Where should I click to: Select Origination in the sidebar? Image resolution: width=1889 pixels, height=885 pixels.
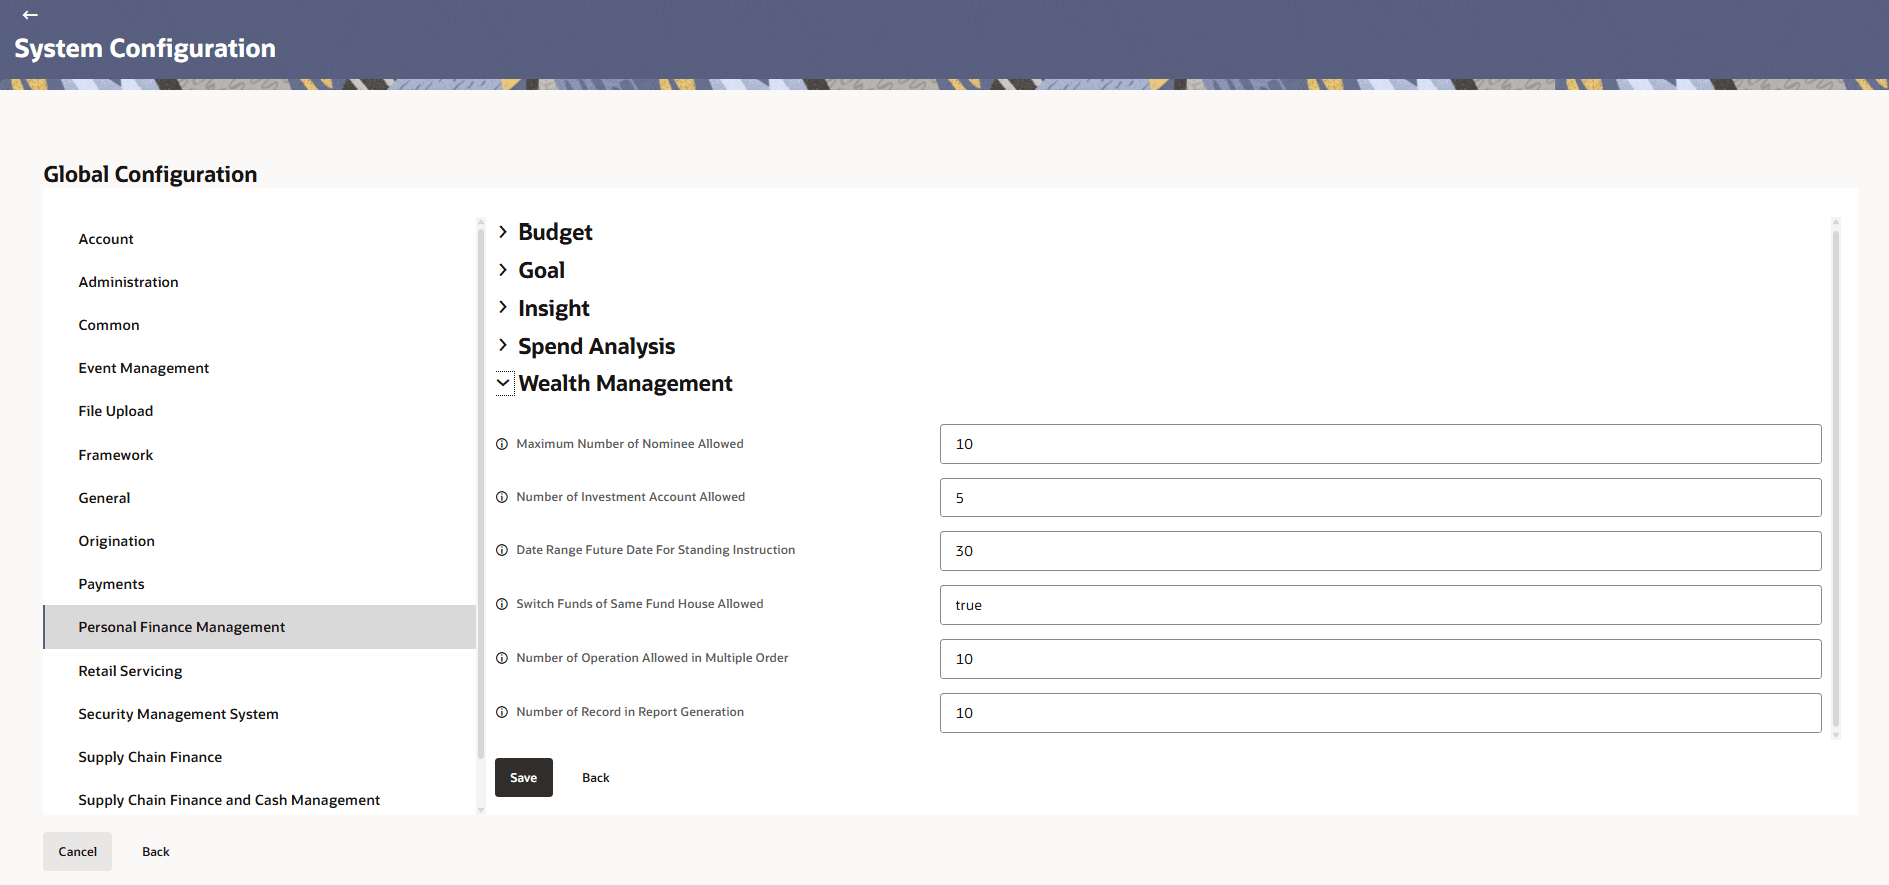[259, 541]
